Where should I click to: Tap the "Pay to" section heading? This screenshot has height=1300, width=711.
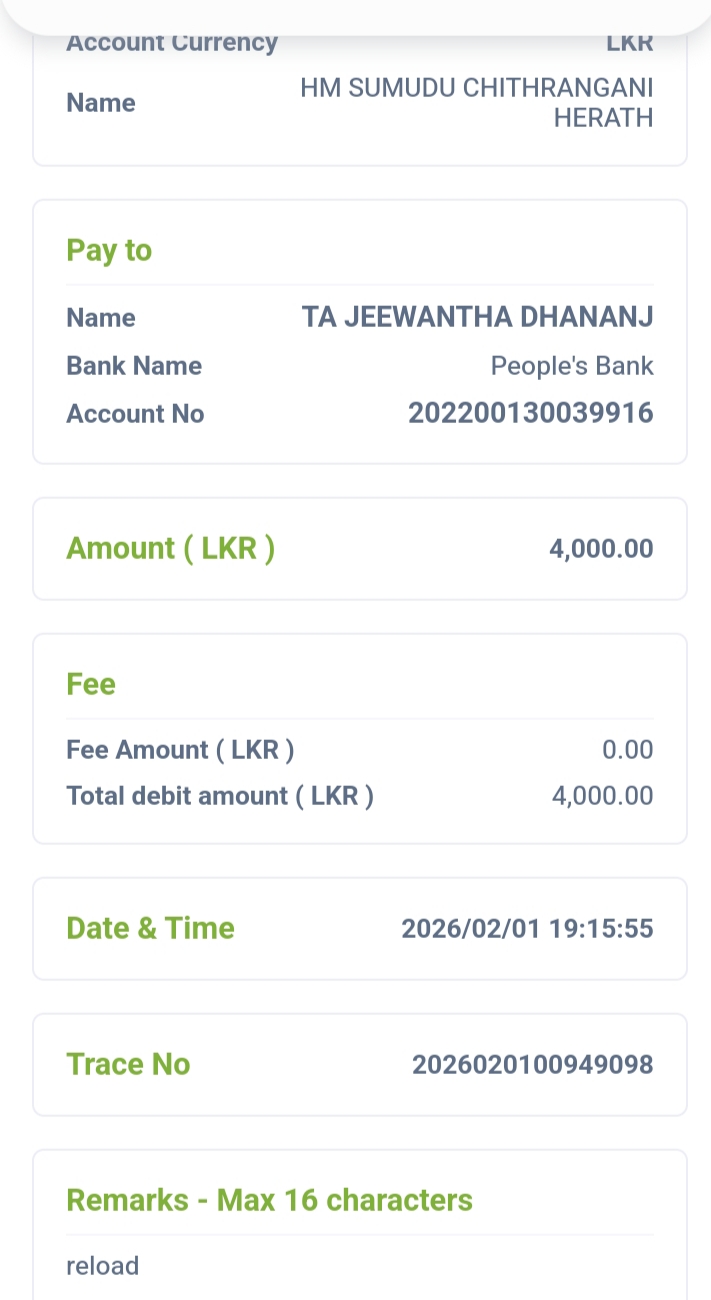[109, 250]
